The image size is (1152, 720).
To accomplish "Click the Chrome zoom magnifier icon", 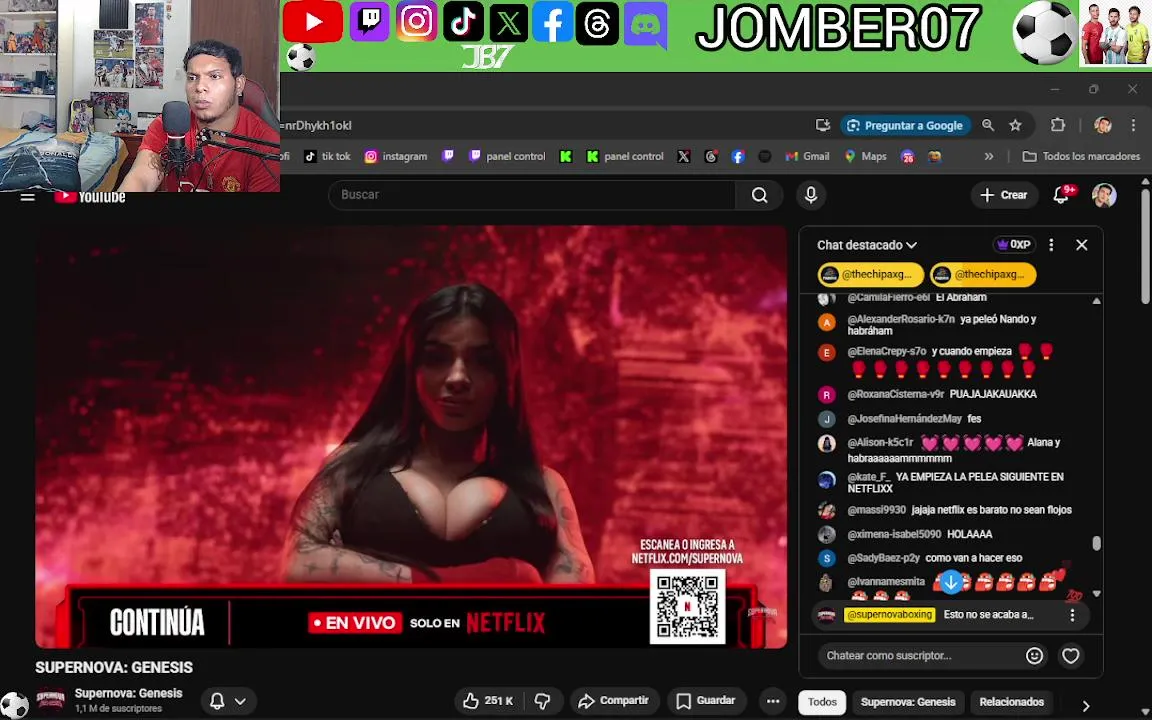I will pyautogui.click(x=988, y=126).
